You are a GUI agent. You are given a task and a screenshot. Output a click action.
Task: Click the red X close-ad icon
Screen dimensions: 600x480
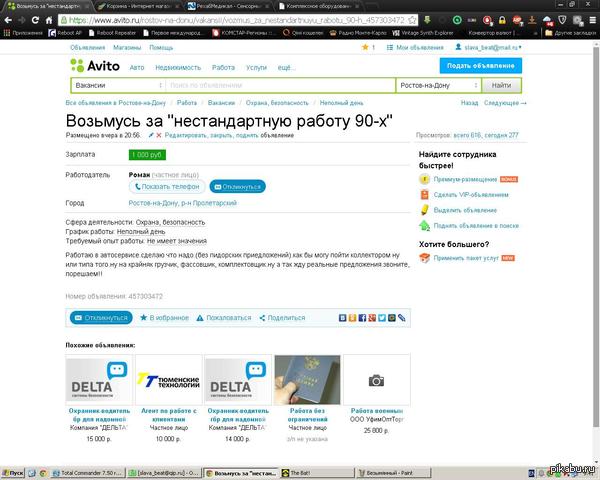click(x=159, y=135)
